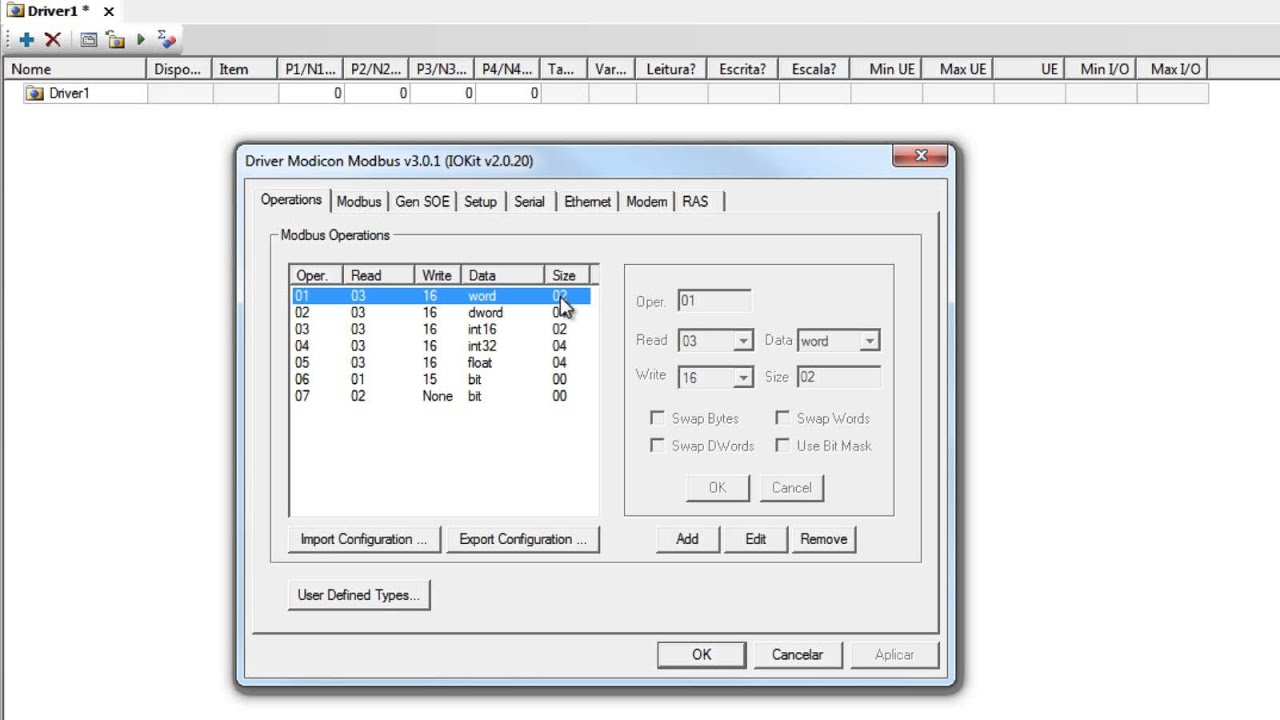Select operation 03 int16 row
The height and width of the screenshot is (720, 1280).
441,329
